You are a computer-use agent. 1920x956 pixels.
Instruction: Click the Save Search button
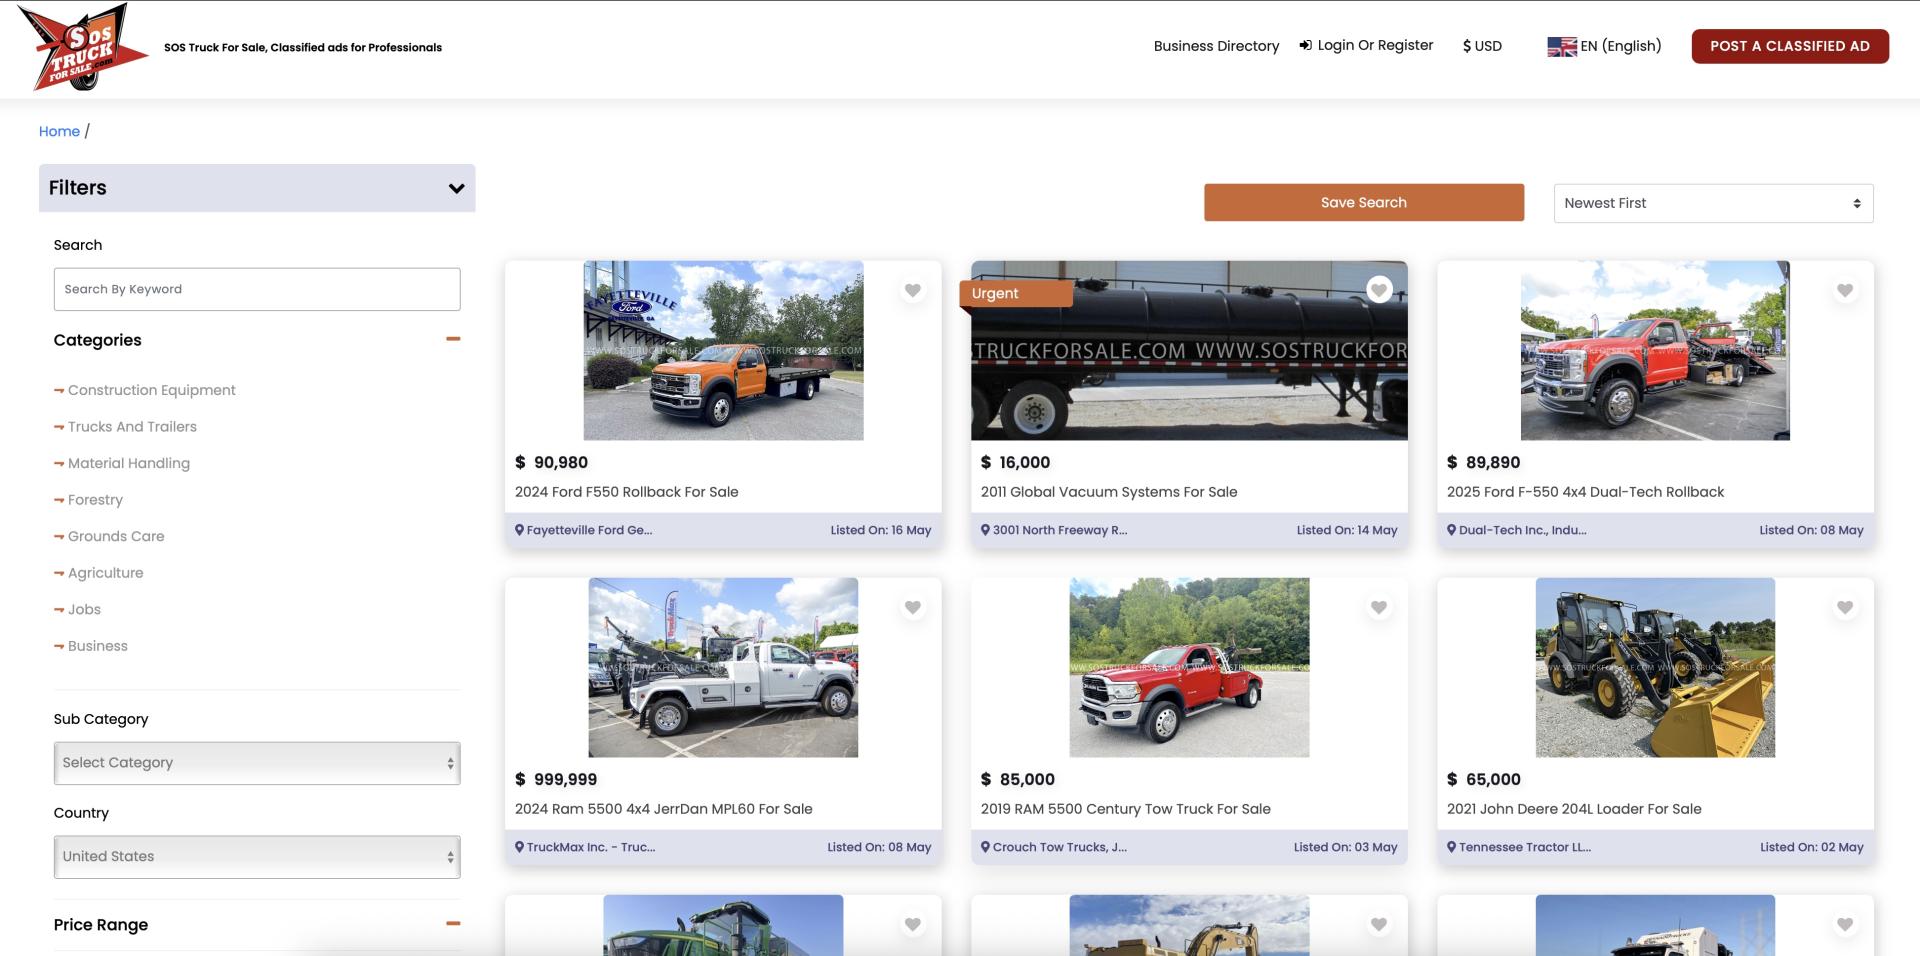tap(1364, 202)
